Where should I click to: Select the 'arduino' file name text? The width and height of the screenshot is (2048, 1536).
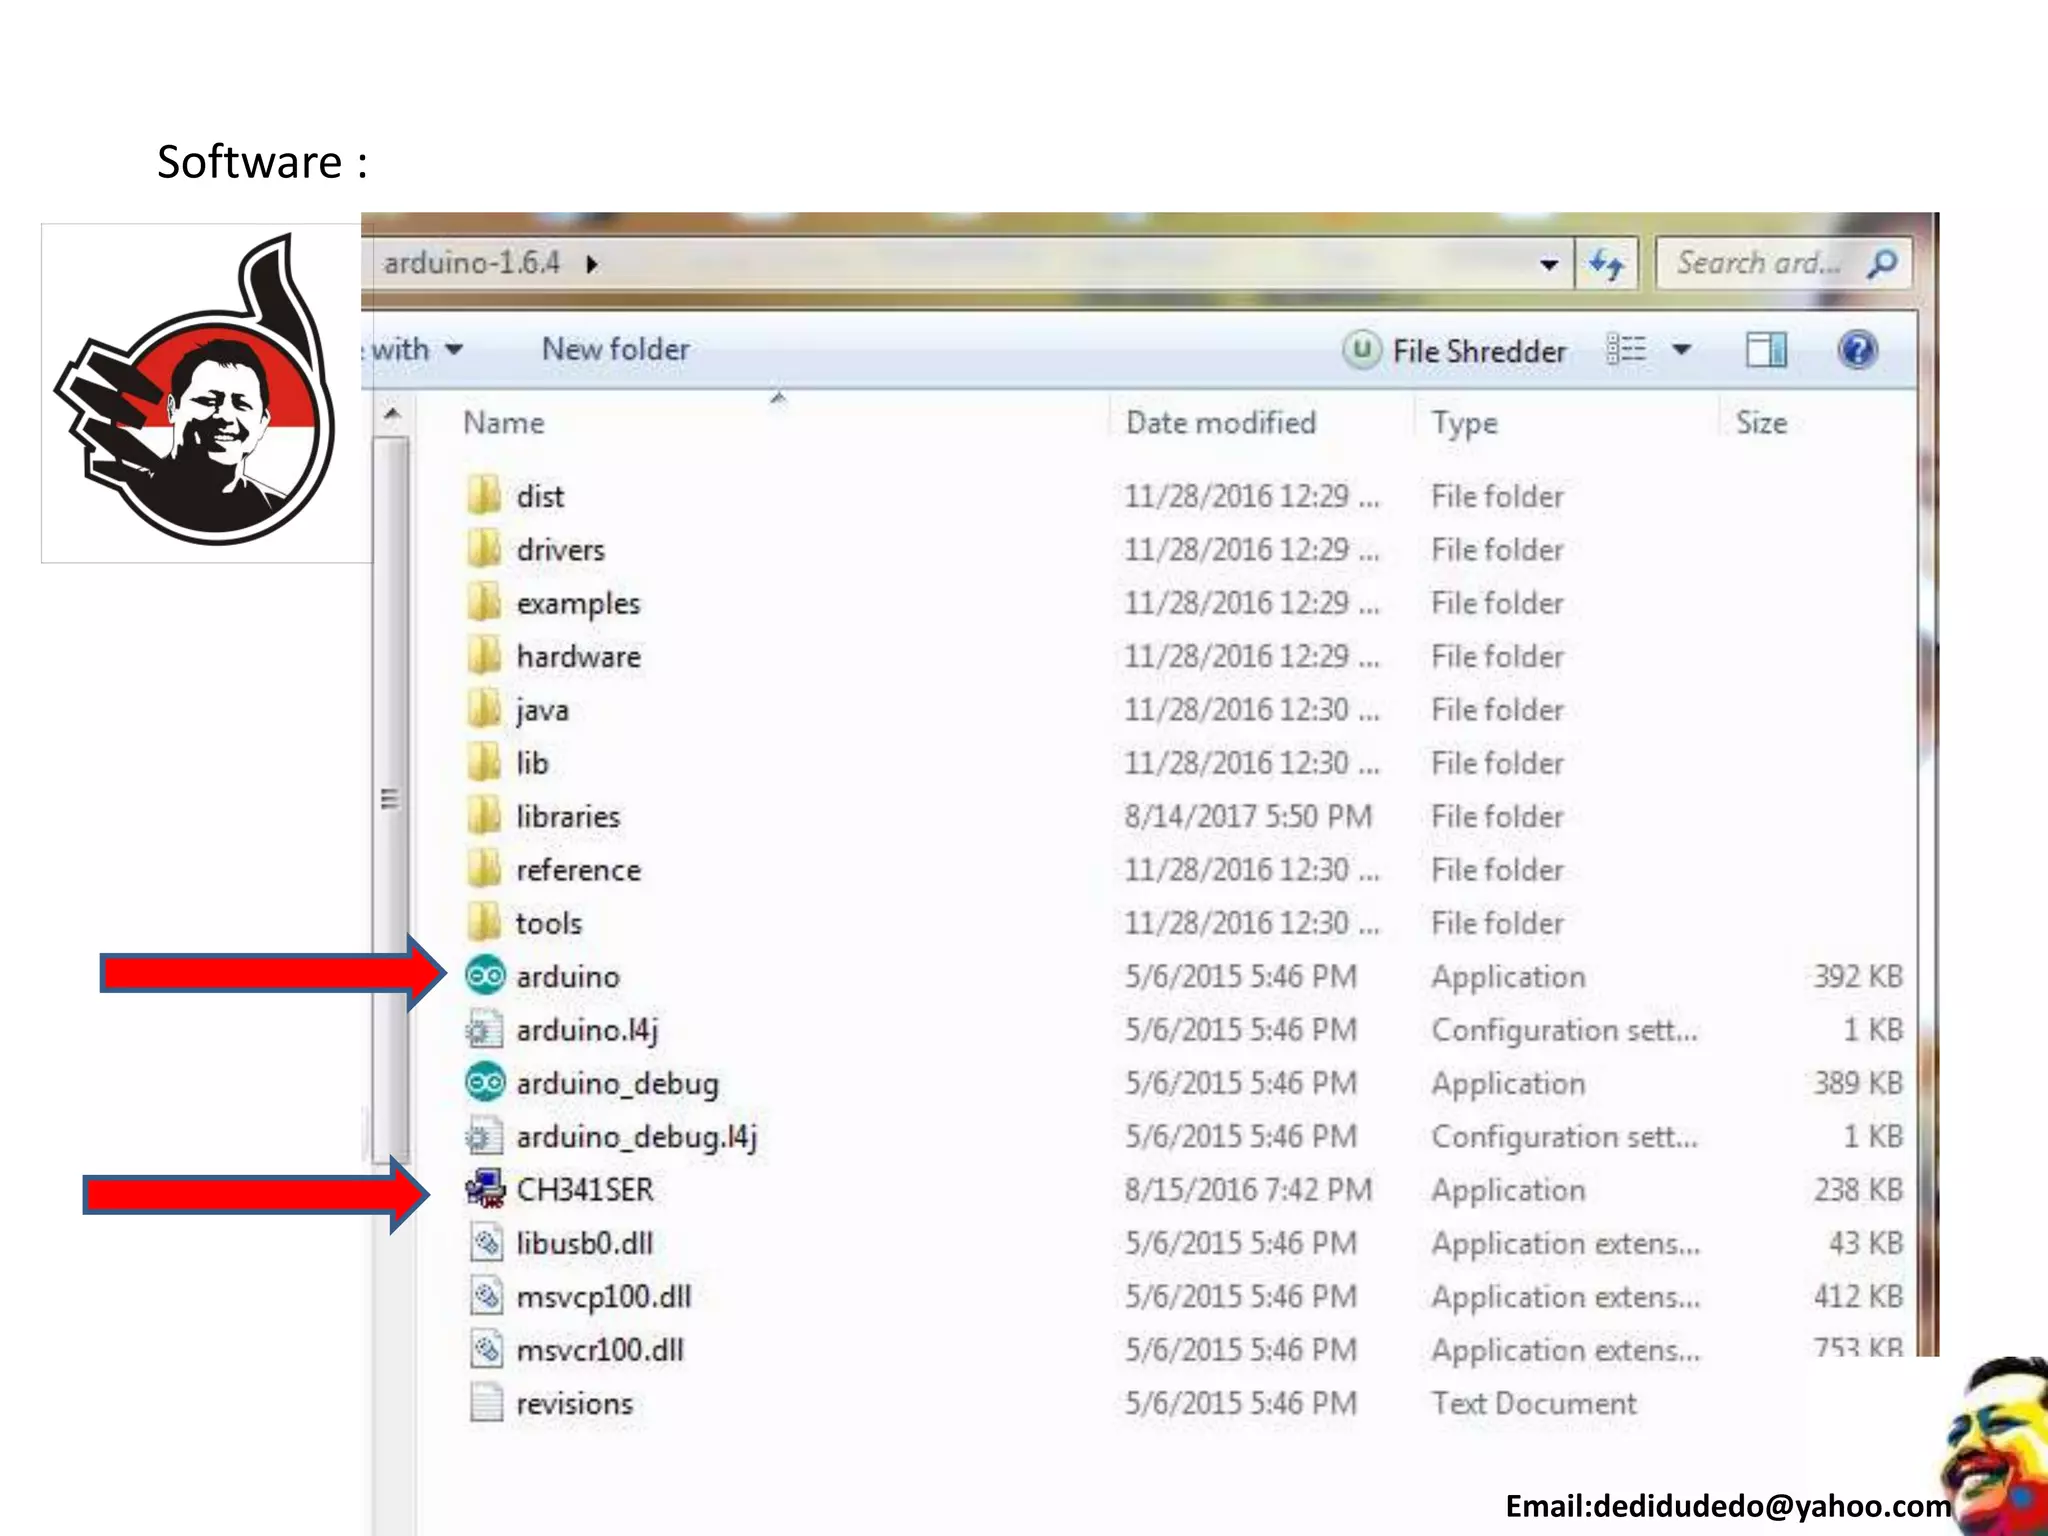tap(568, 976)
